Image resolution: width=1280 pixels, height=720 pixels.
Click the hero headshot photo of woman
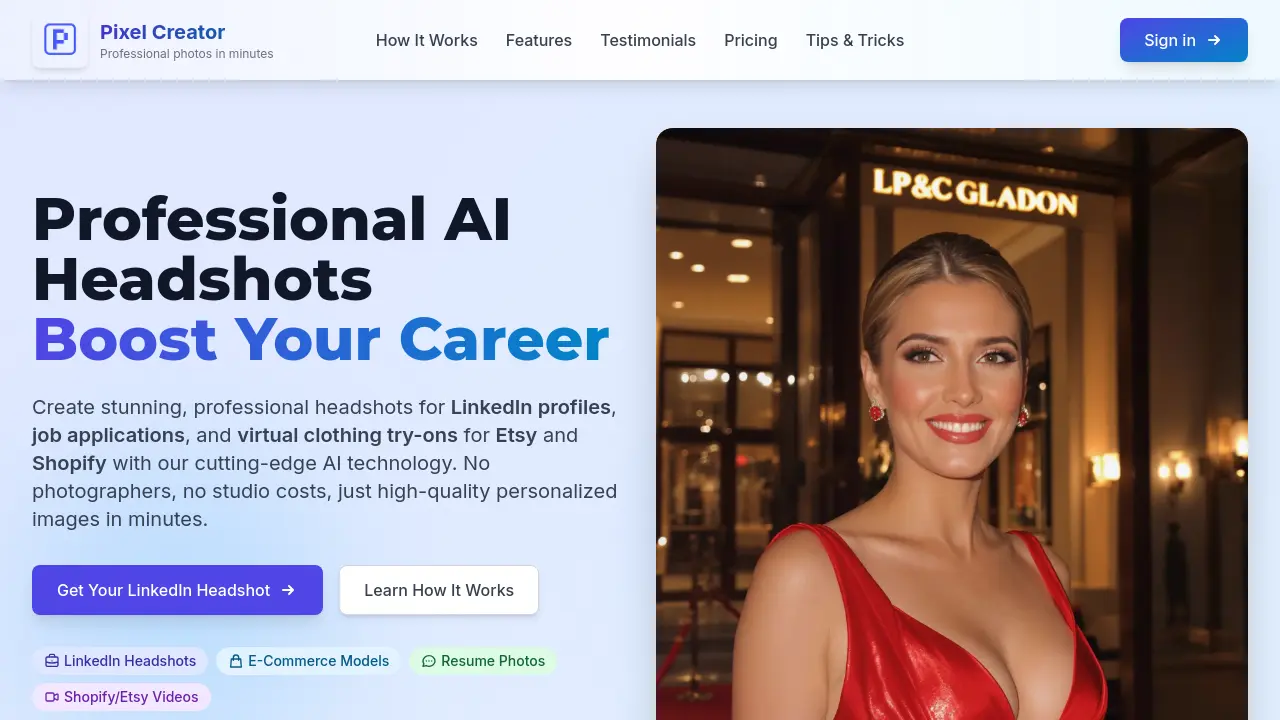952,424
